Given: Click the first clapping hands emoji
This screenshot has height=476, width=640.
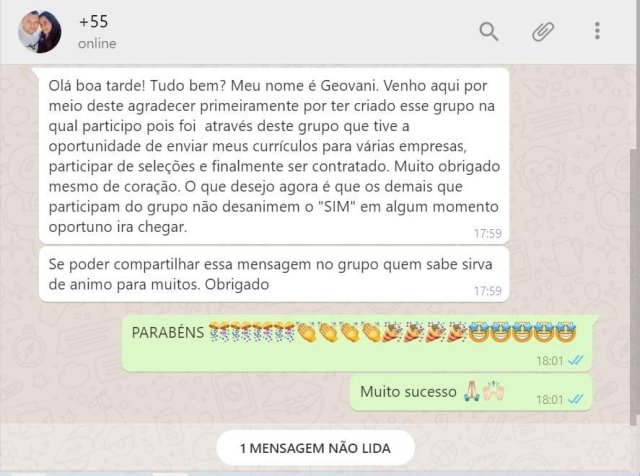Looking at the screenshot, I should [x=307, y=332].
